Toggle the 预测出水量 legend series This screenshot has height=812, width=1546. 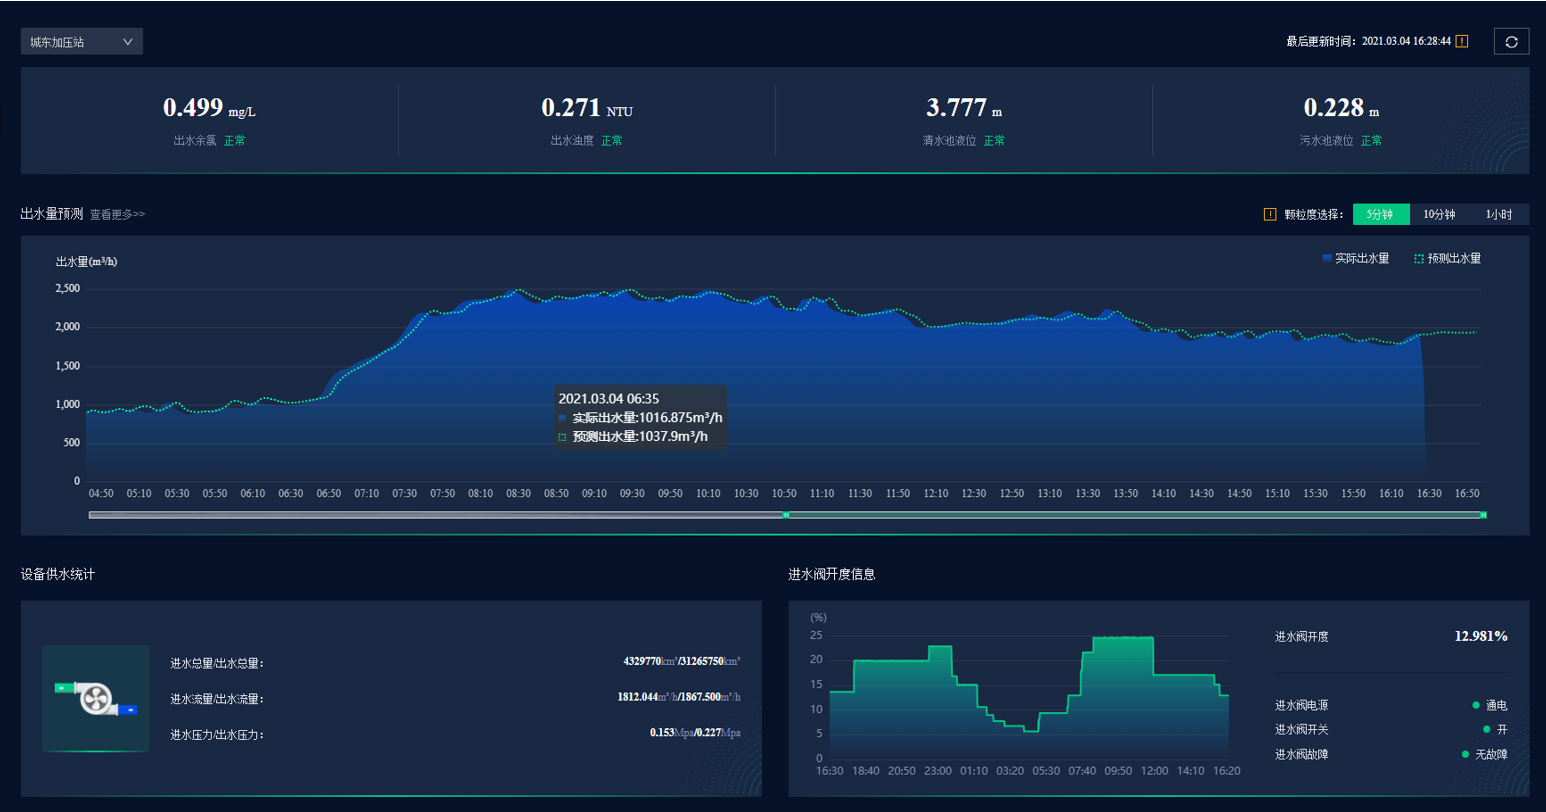point(1447,258)
